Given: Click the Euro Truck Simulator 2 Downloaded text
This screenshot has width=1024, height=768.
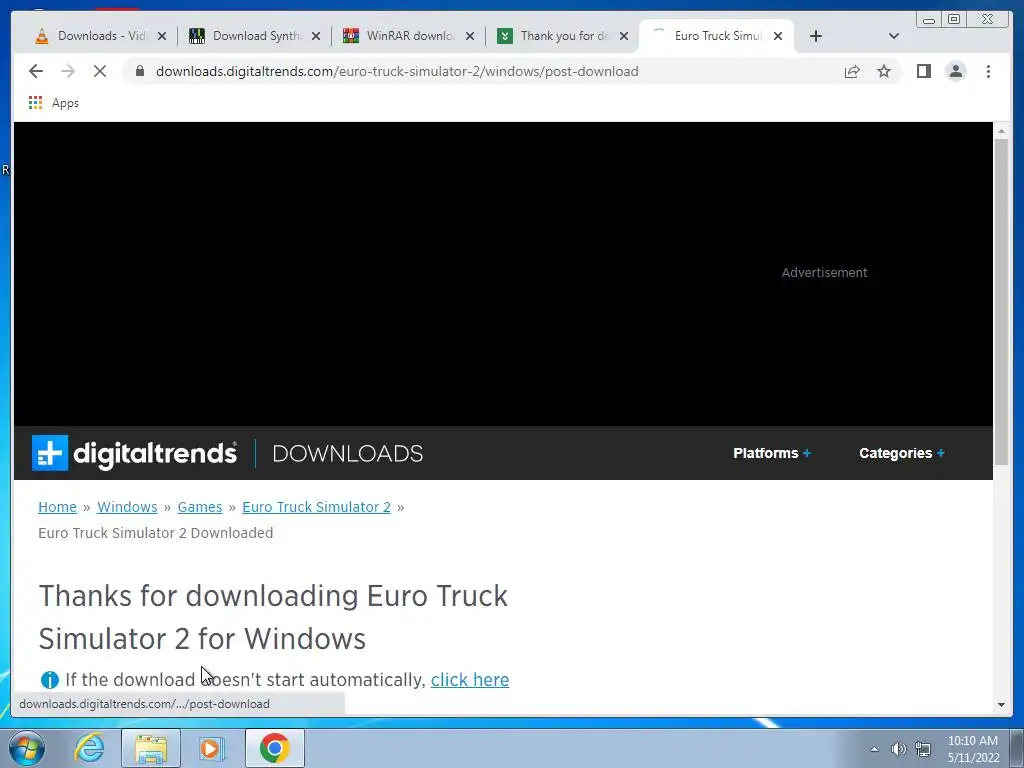Looking at the screenshot, I should pyautogui.click(x=155, y=533).
